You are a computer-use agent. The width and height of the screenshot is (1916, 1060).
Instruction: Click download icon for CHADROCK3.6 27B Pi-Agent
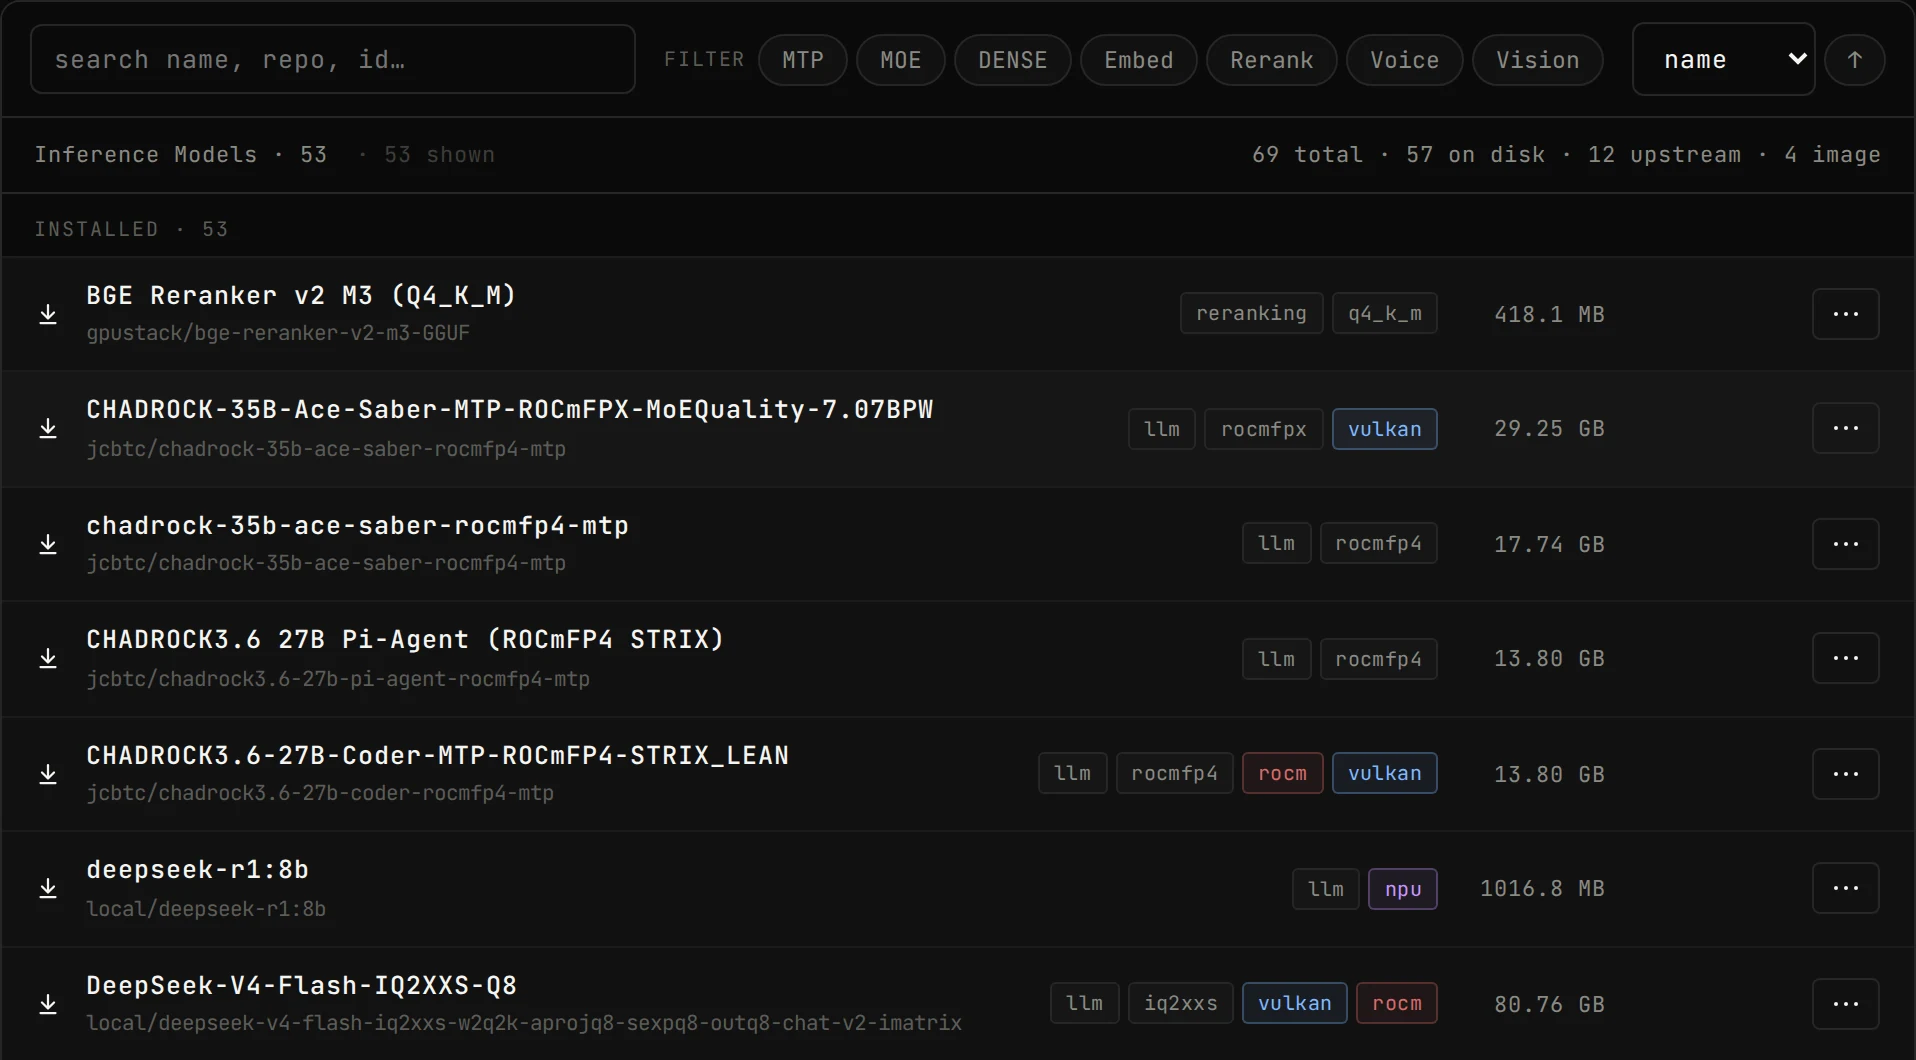48,658
